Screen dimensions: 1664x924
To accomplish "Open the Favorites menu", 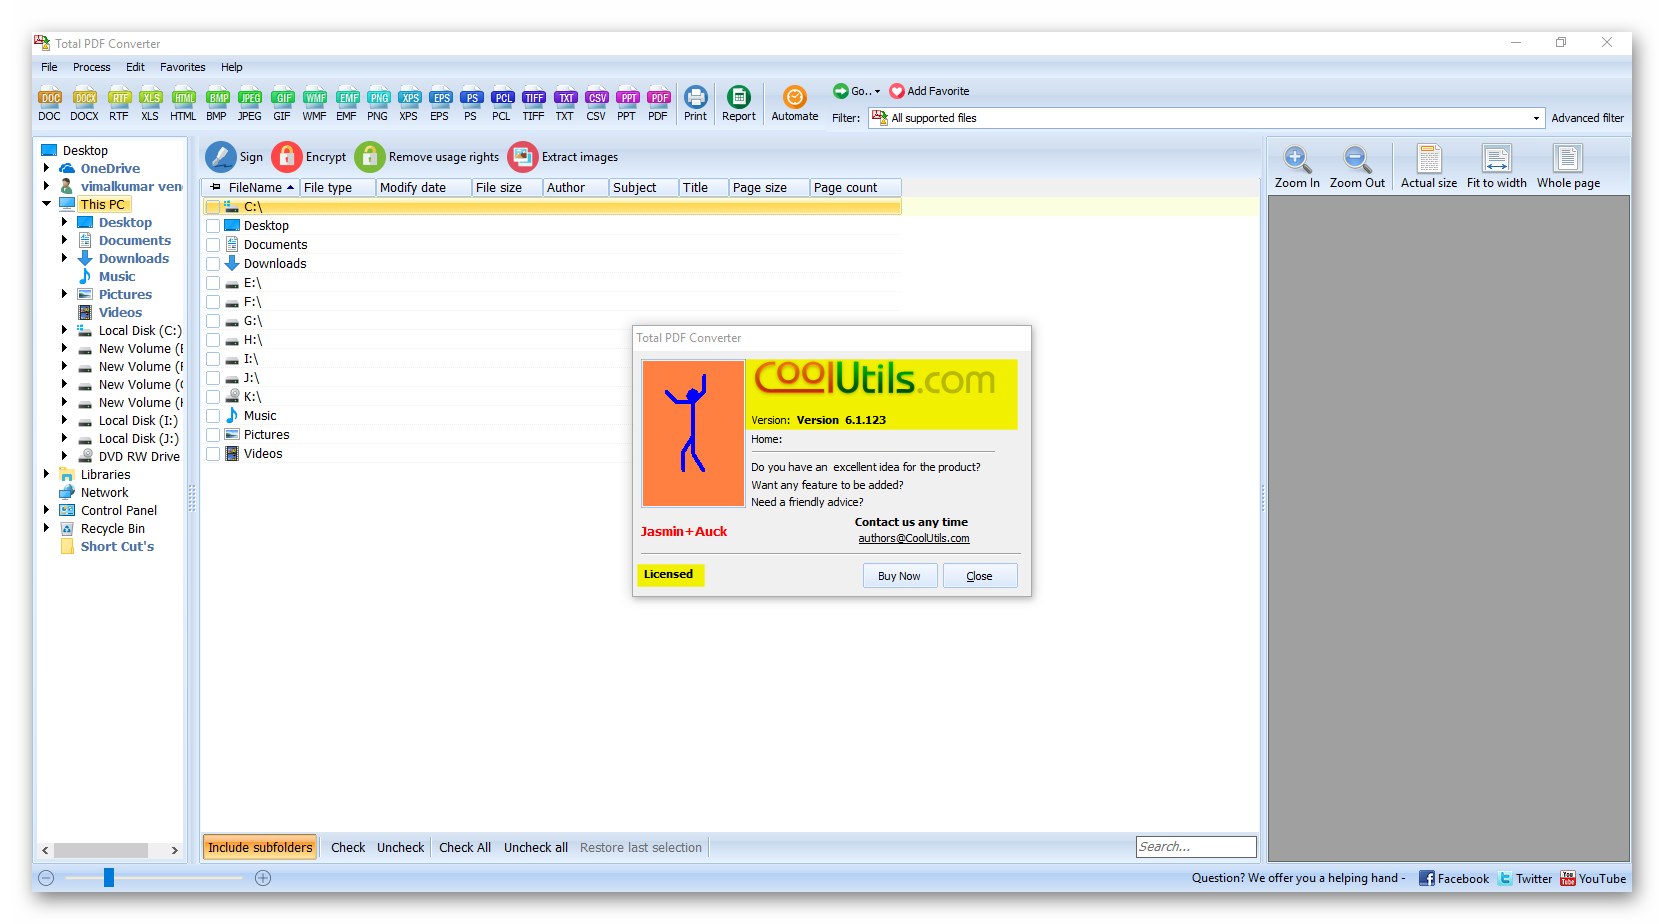I will click(183, 67).
